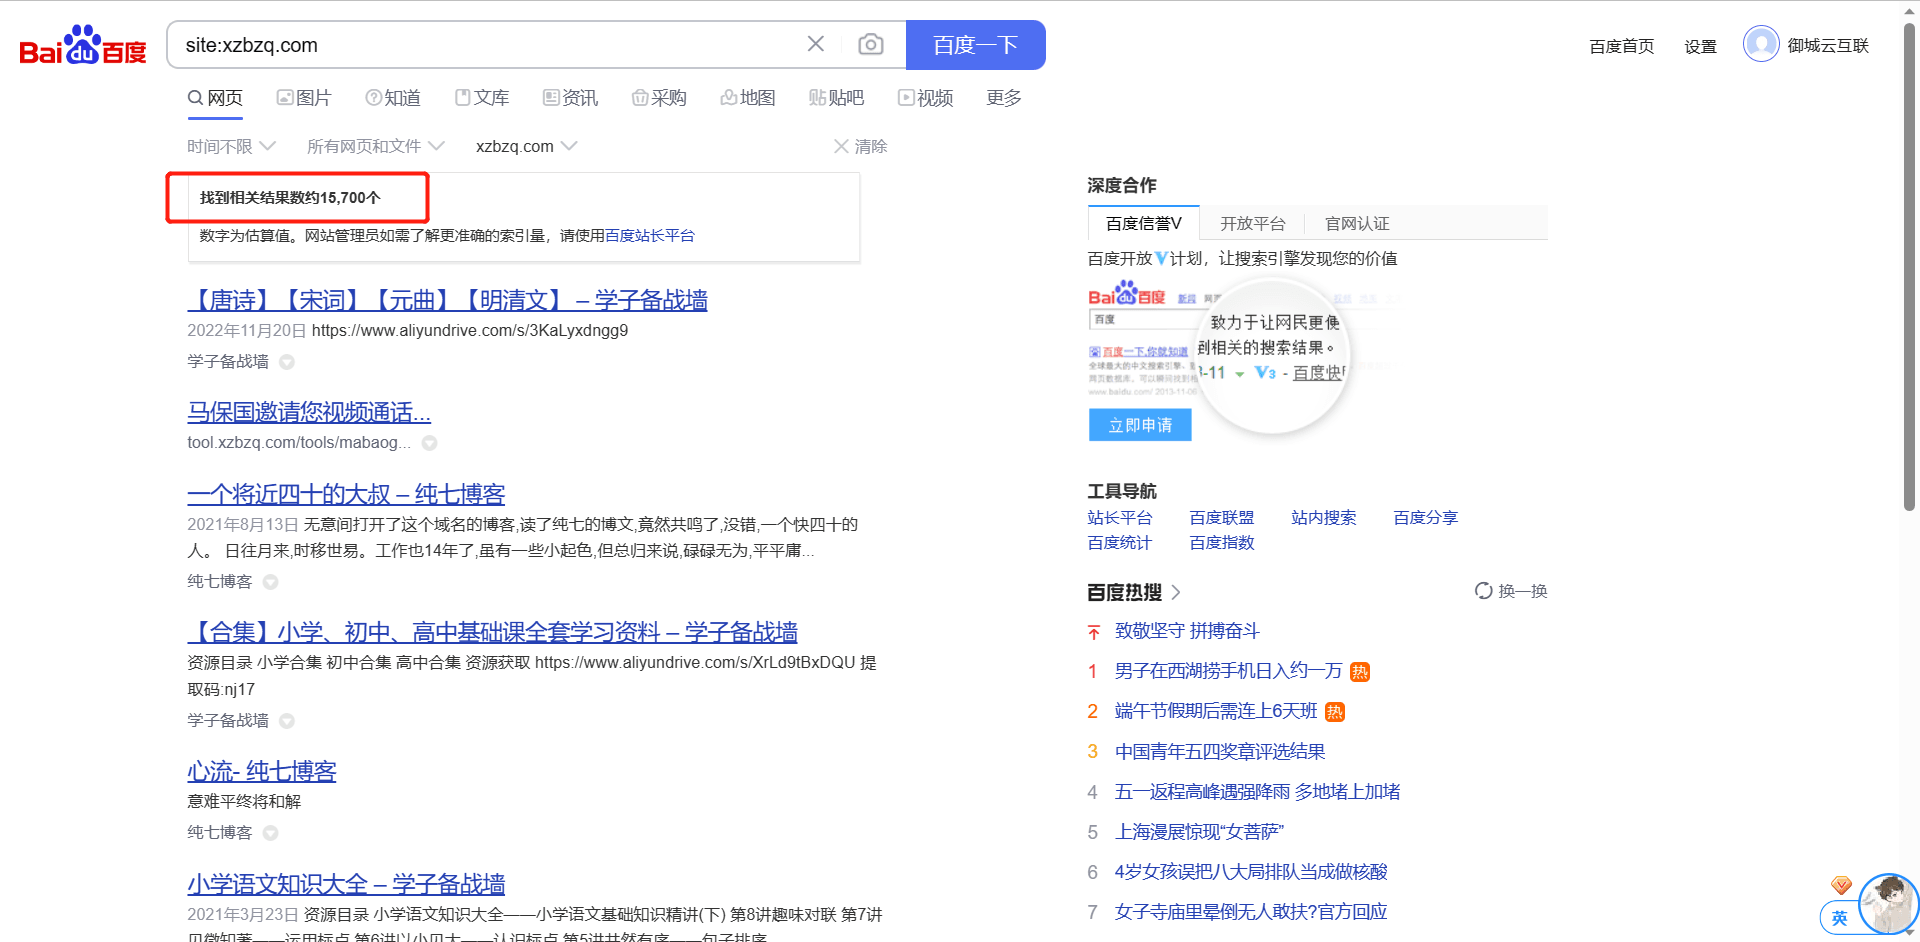Select the 开放平台 tab
Viewport: 1920px width, 942px height.
pos(1252,224)
